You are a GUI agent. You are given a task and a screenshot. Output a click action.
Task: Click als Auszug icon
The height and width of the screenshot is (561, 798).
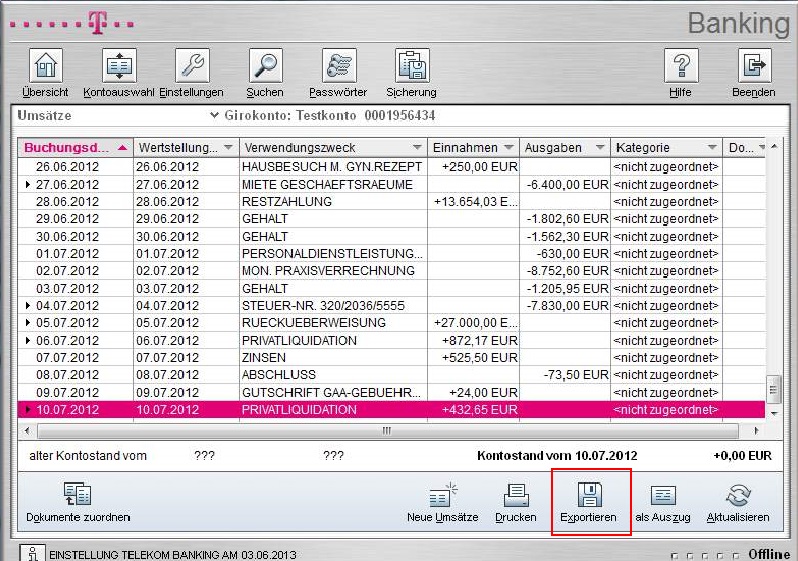pyautogui.click(x=663, y=495)
